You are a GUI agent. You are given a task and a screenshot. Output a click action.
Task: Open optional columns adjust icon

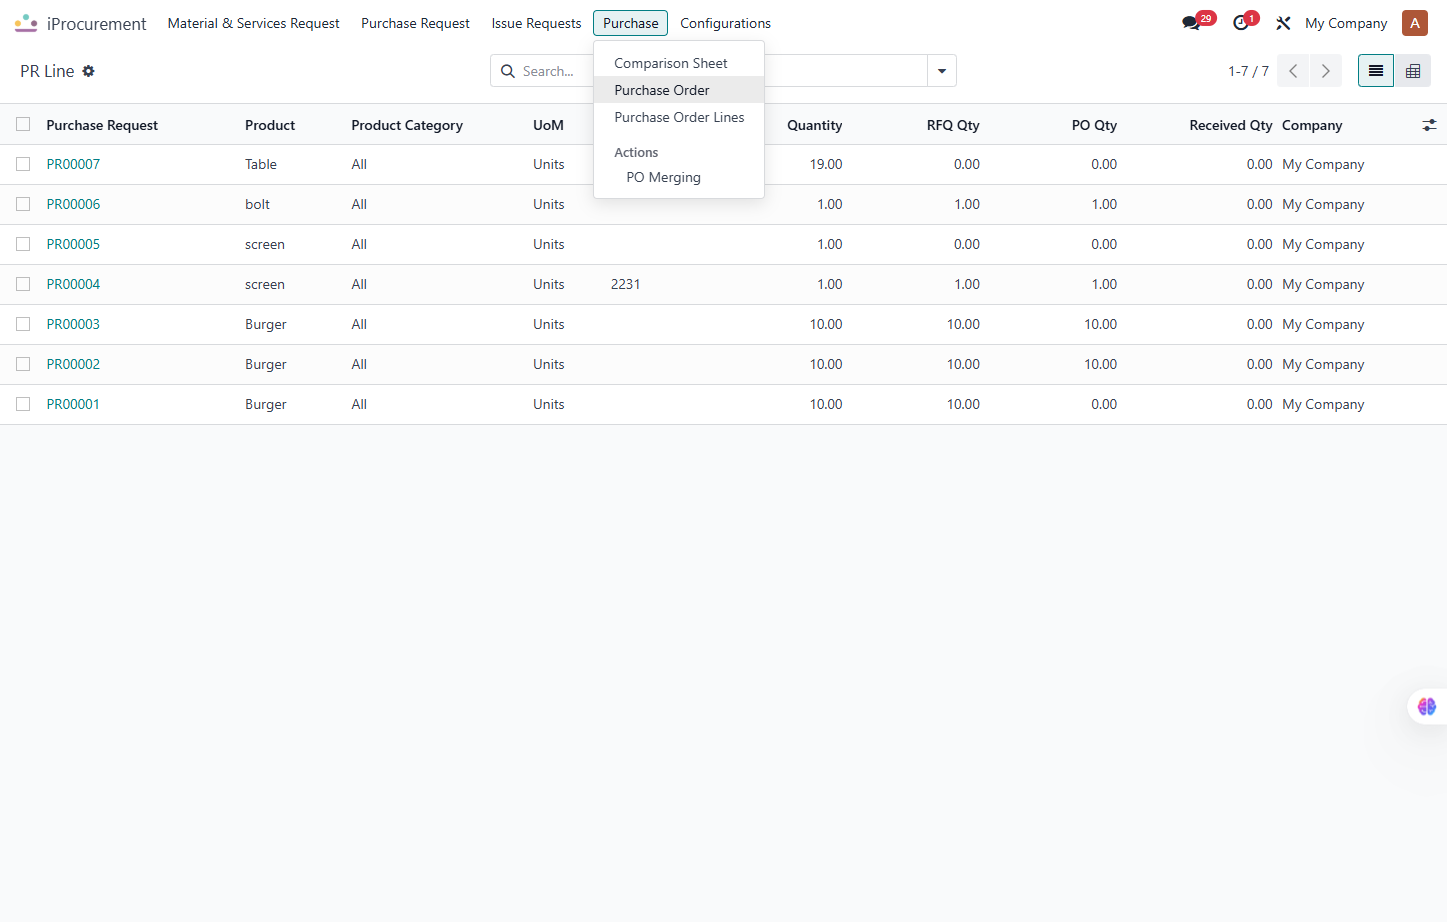tap(1429, 125)
